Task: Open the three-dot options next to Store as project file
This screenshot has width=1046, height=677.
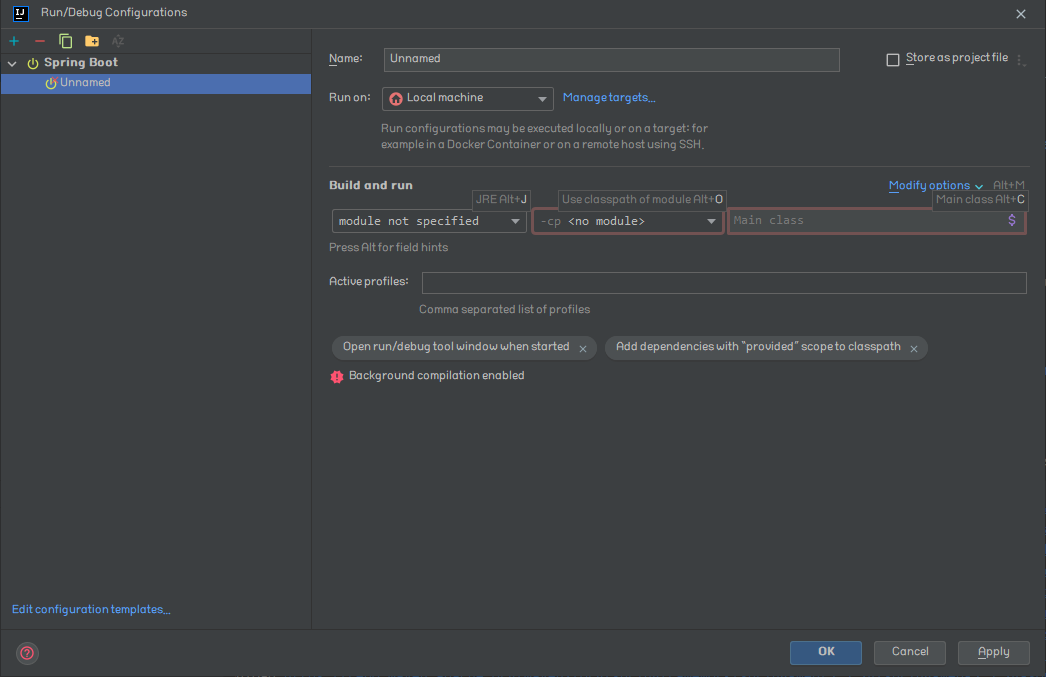Action: point(1020,60)
